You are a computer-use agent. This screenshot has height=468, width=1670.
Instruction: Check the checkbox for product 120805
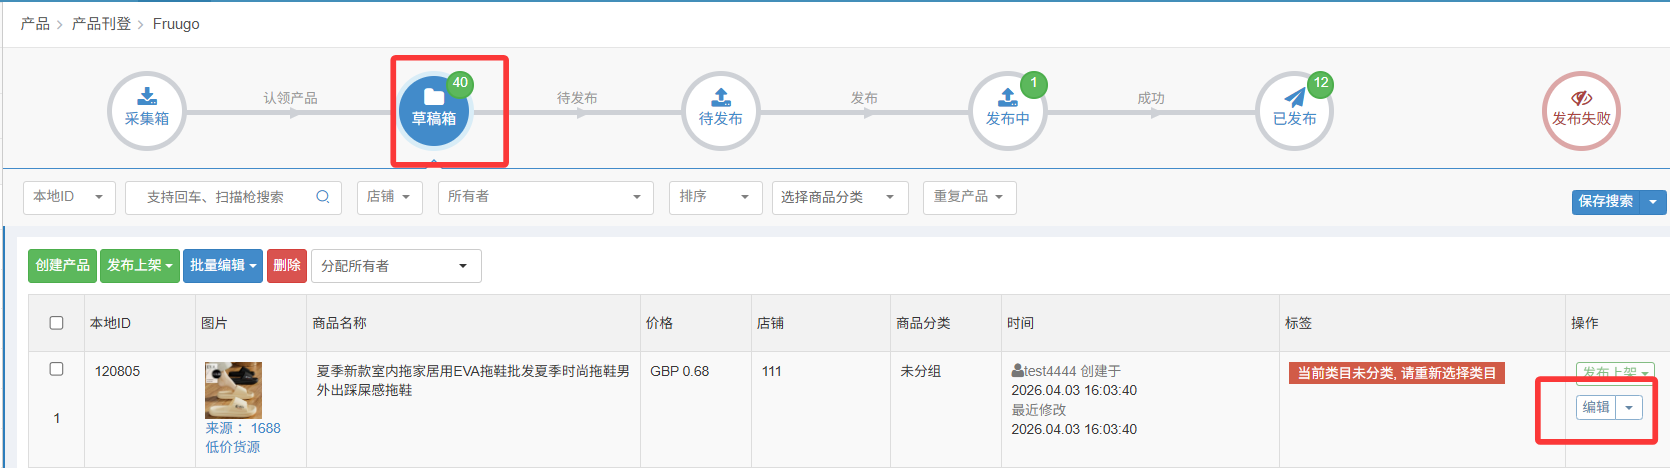tap(57, 369)
